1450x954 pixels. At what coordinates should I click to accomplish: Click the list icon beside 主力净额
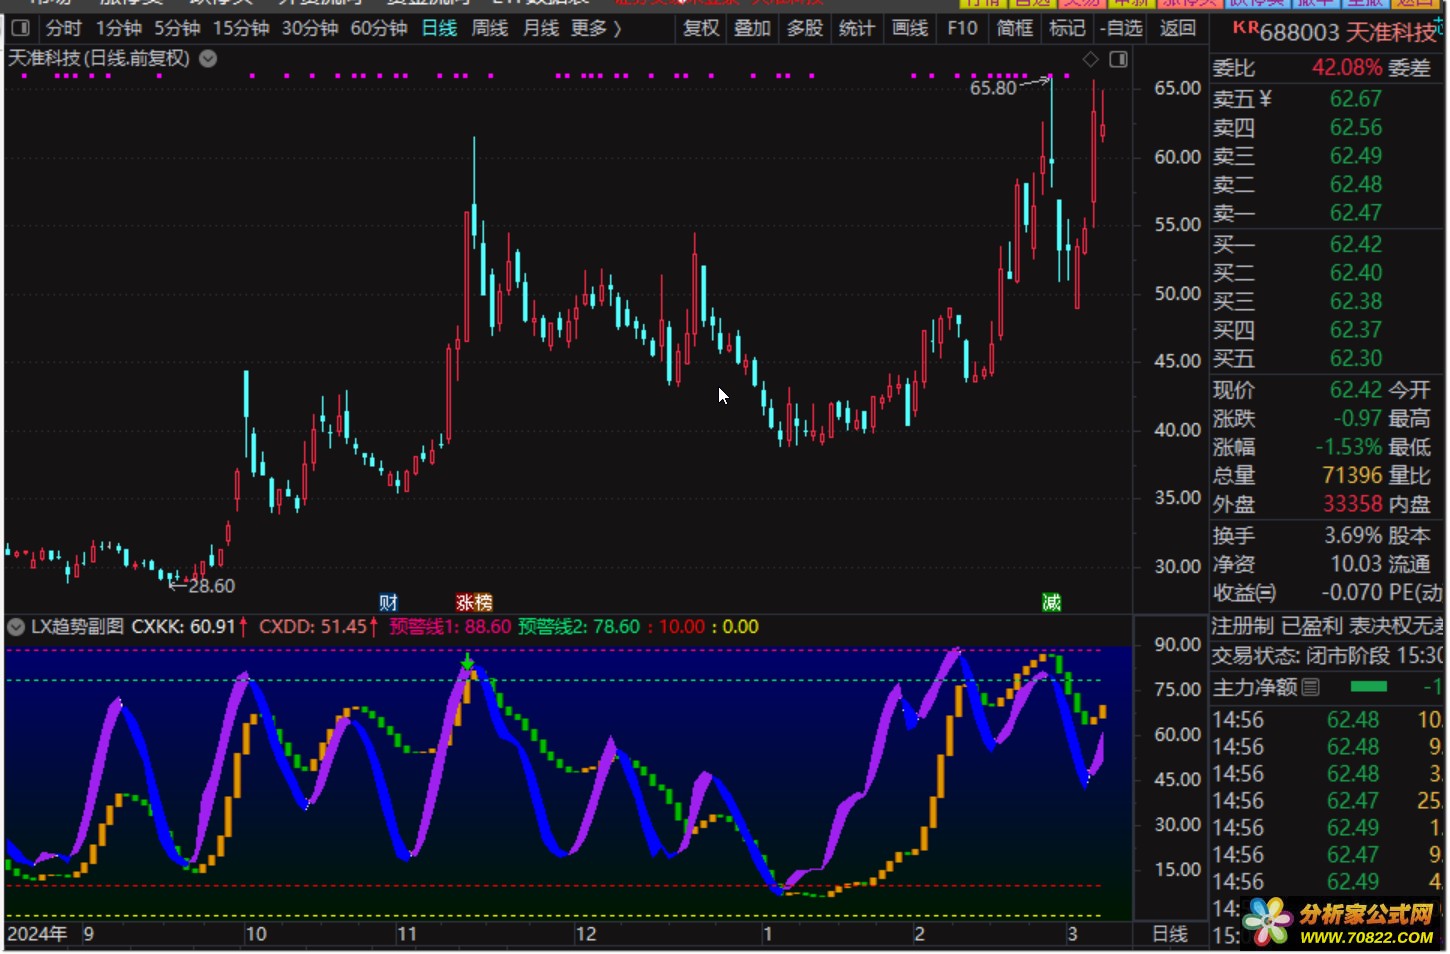point(1310,687)
